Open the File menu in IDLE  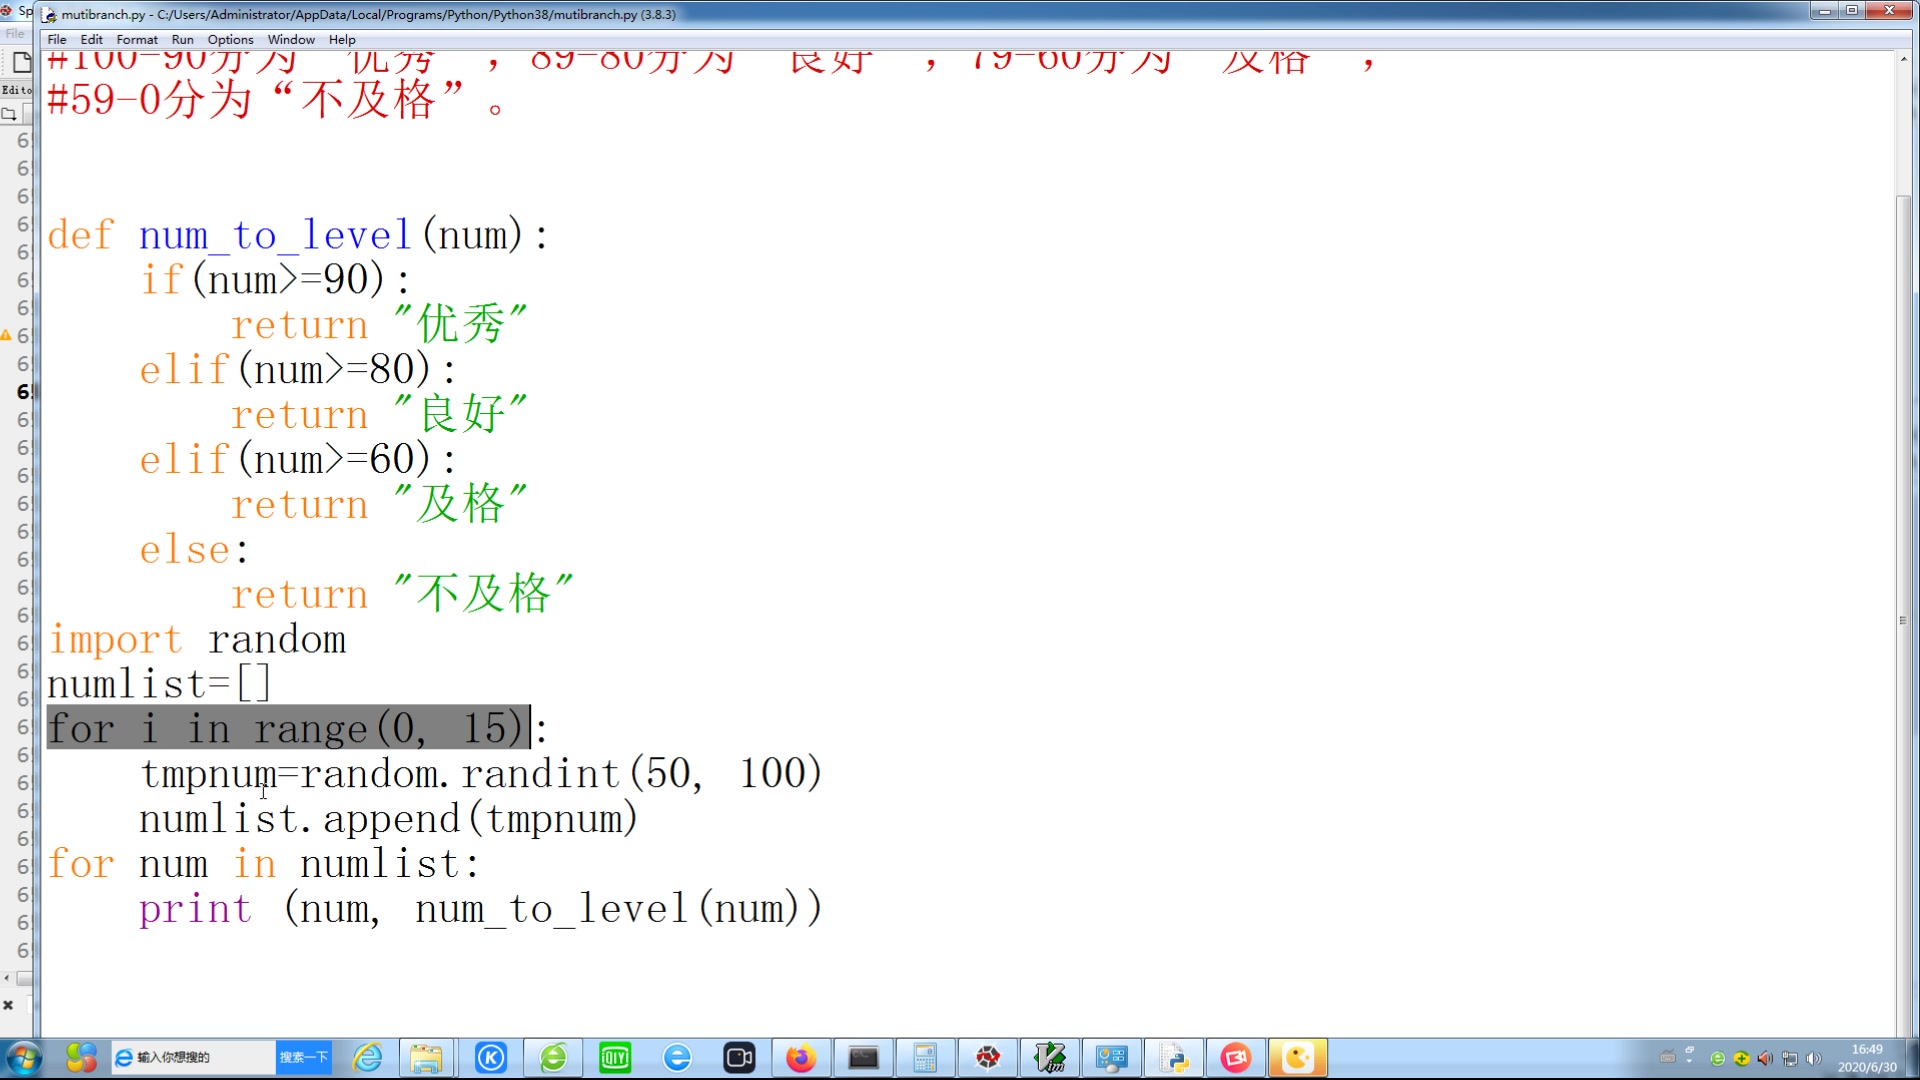coord(57,40)
